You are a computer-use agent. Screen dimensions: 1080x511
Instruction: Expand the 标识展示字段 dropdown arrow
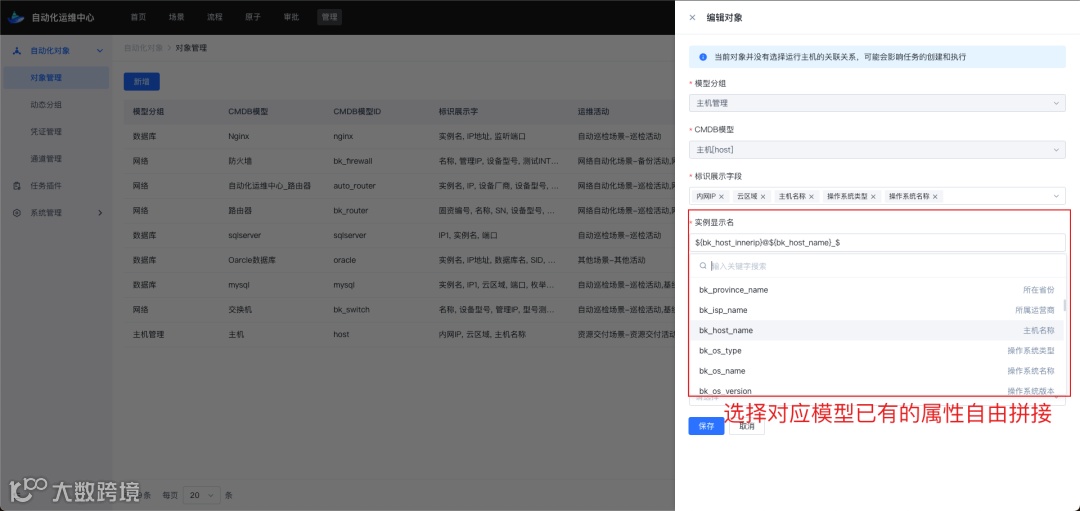point(1056,197)
